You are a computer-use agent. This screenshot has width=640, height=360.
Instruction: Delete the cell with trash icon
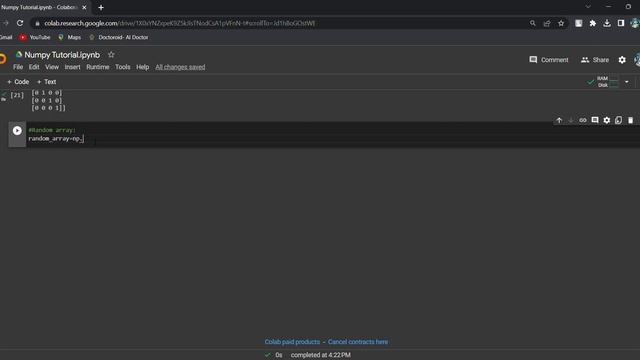tap(630, 120)
